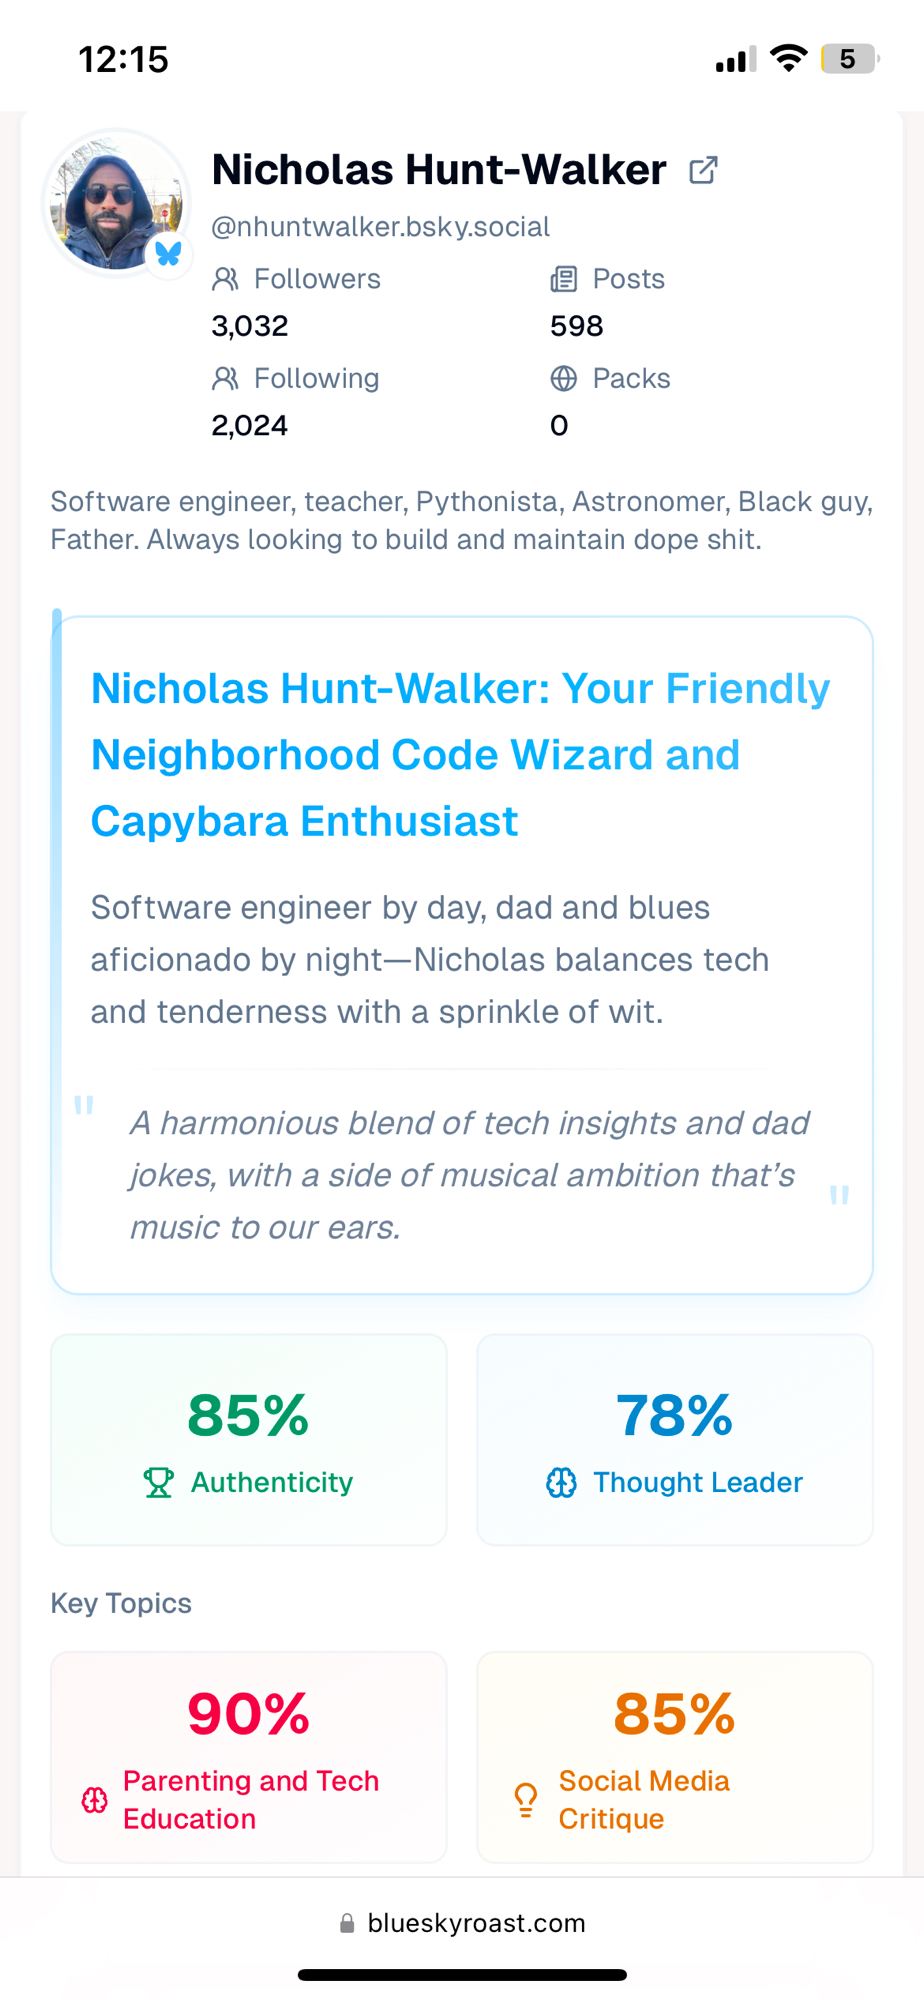Tap the roast headline title

[x=460, y=755]
